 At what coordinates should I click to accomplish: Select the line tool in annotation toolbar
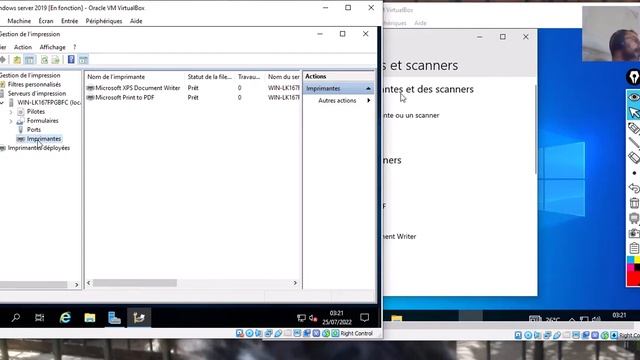[x=634, y=143]
